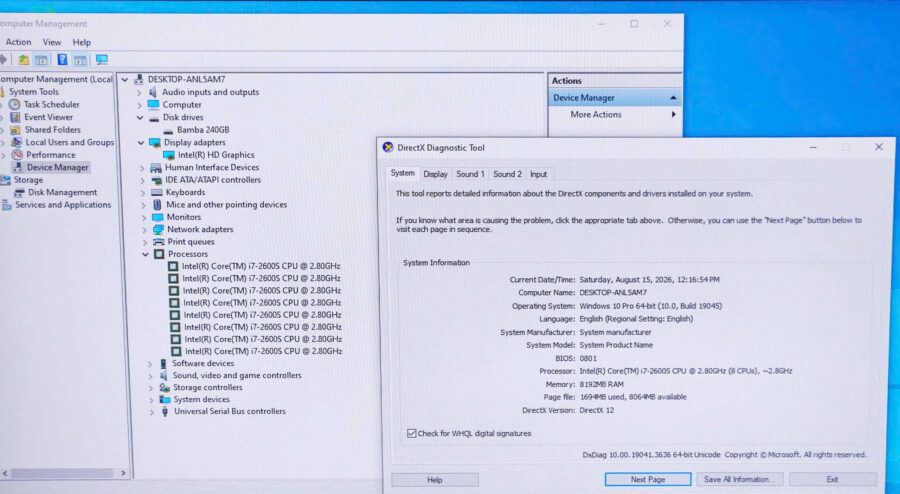Switch to the Display tab in DirectX tool
The image size is (900, 494).
(435, 174)
